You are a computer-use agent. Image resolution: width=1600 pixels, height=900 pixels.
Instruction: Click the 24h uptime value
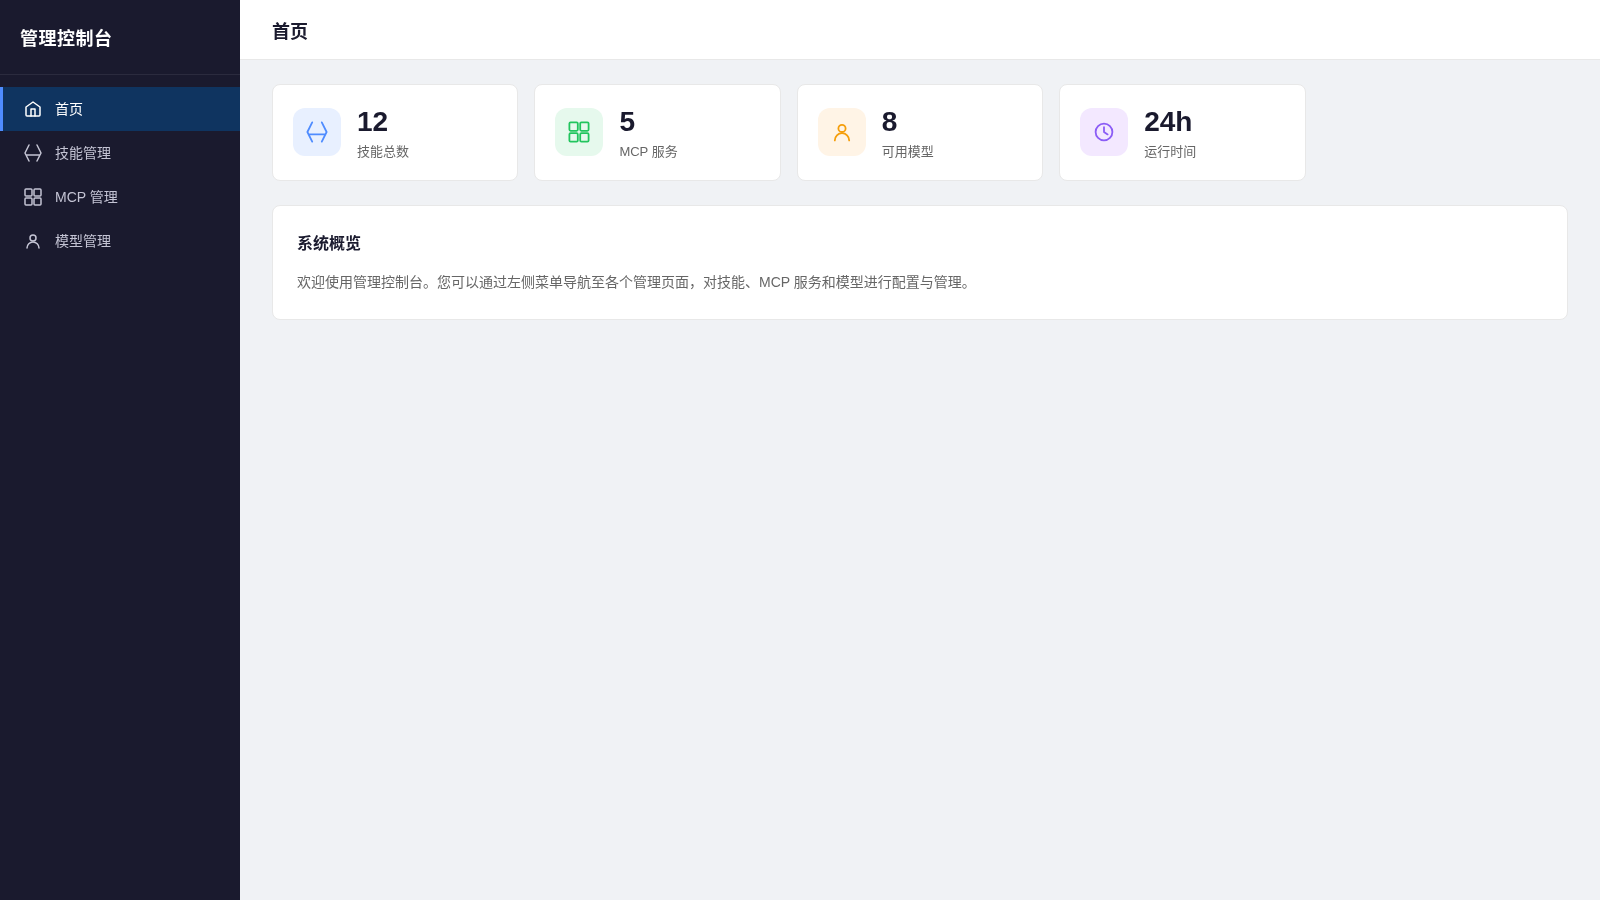tap(1168, 122)
